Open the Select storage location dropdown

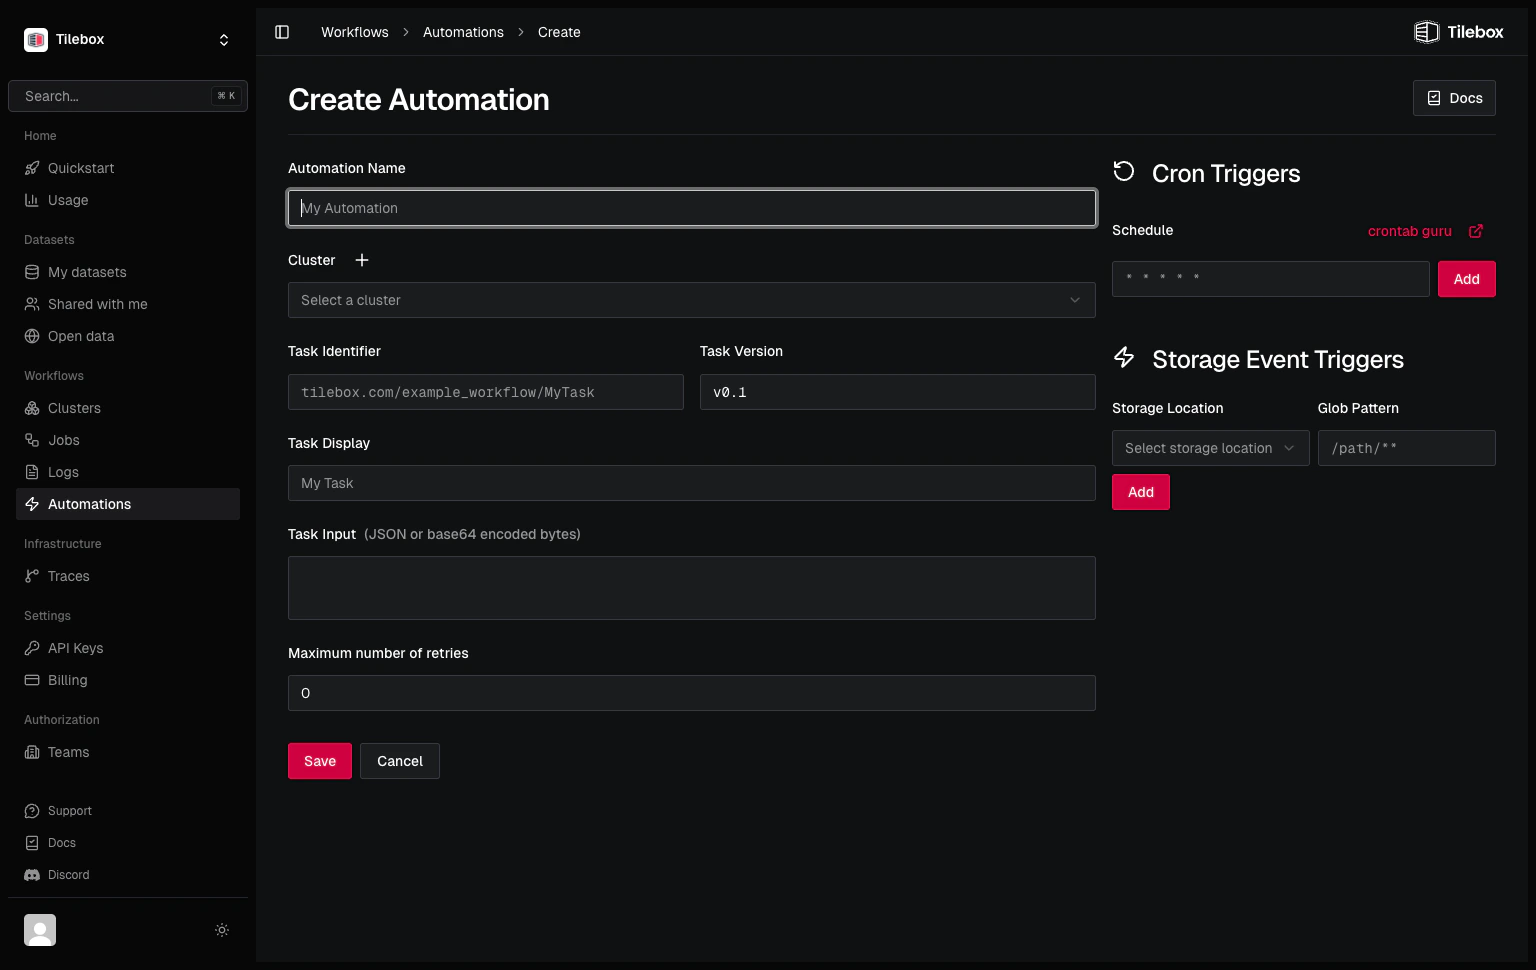[1210, 448]
